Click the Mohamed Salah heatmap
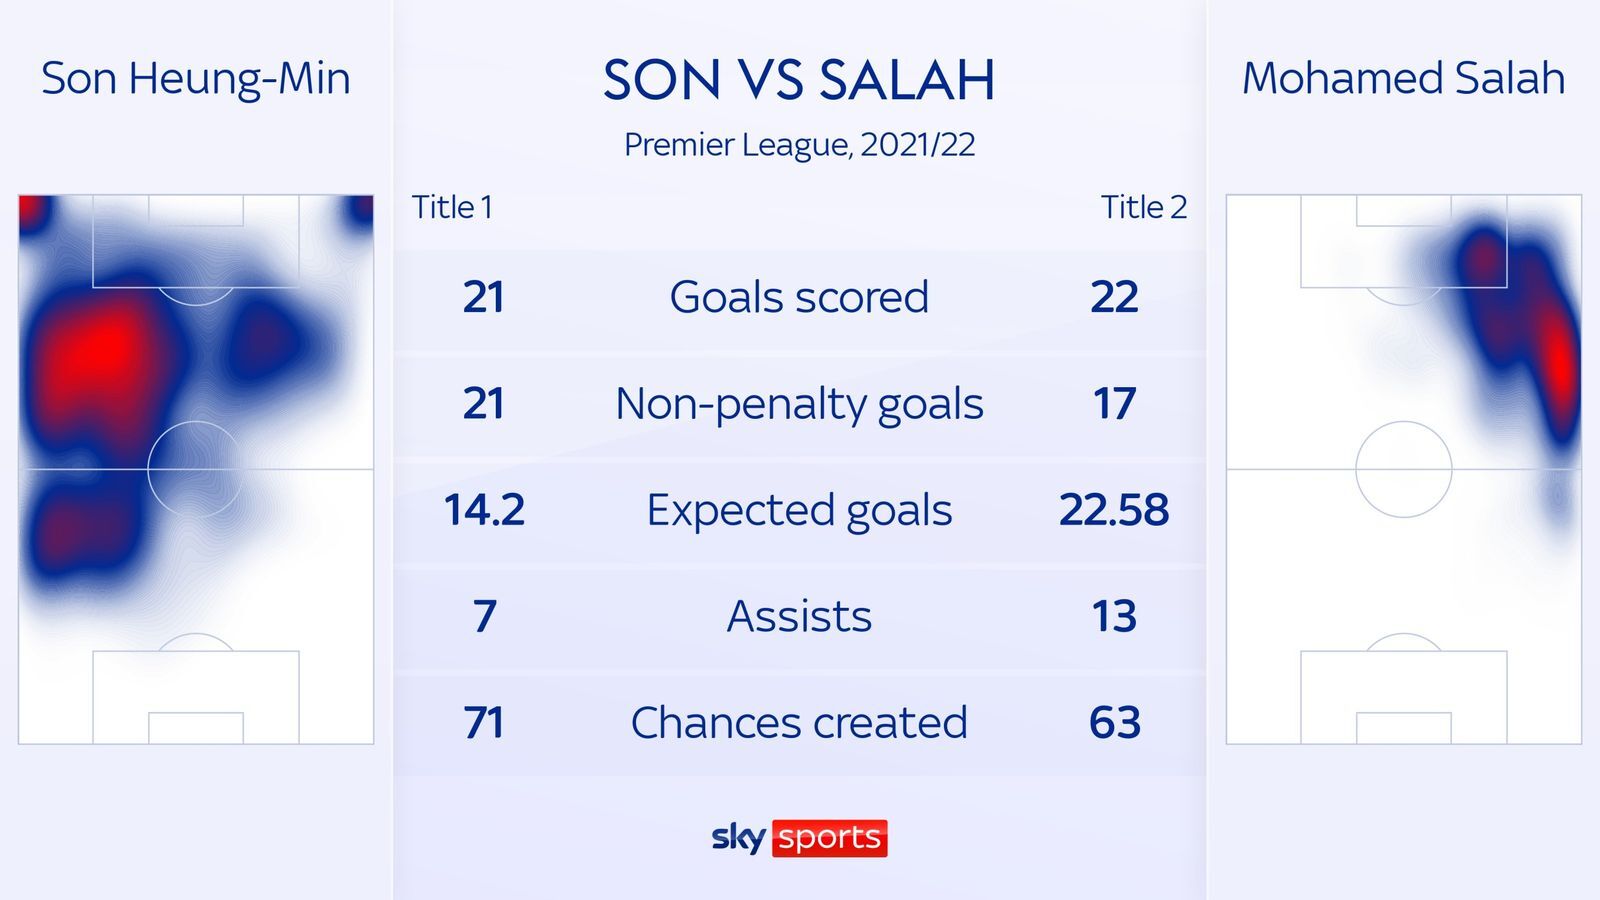 pyautogui.click(x=1404, y=469)
